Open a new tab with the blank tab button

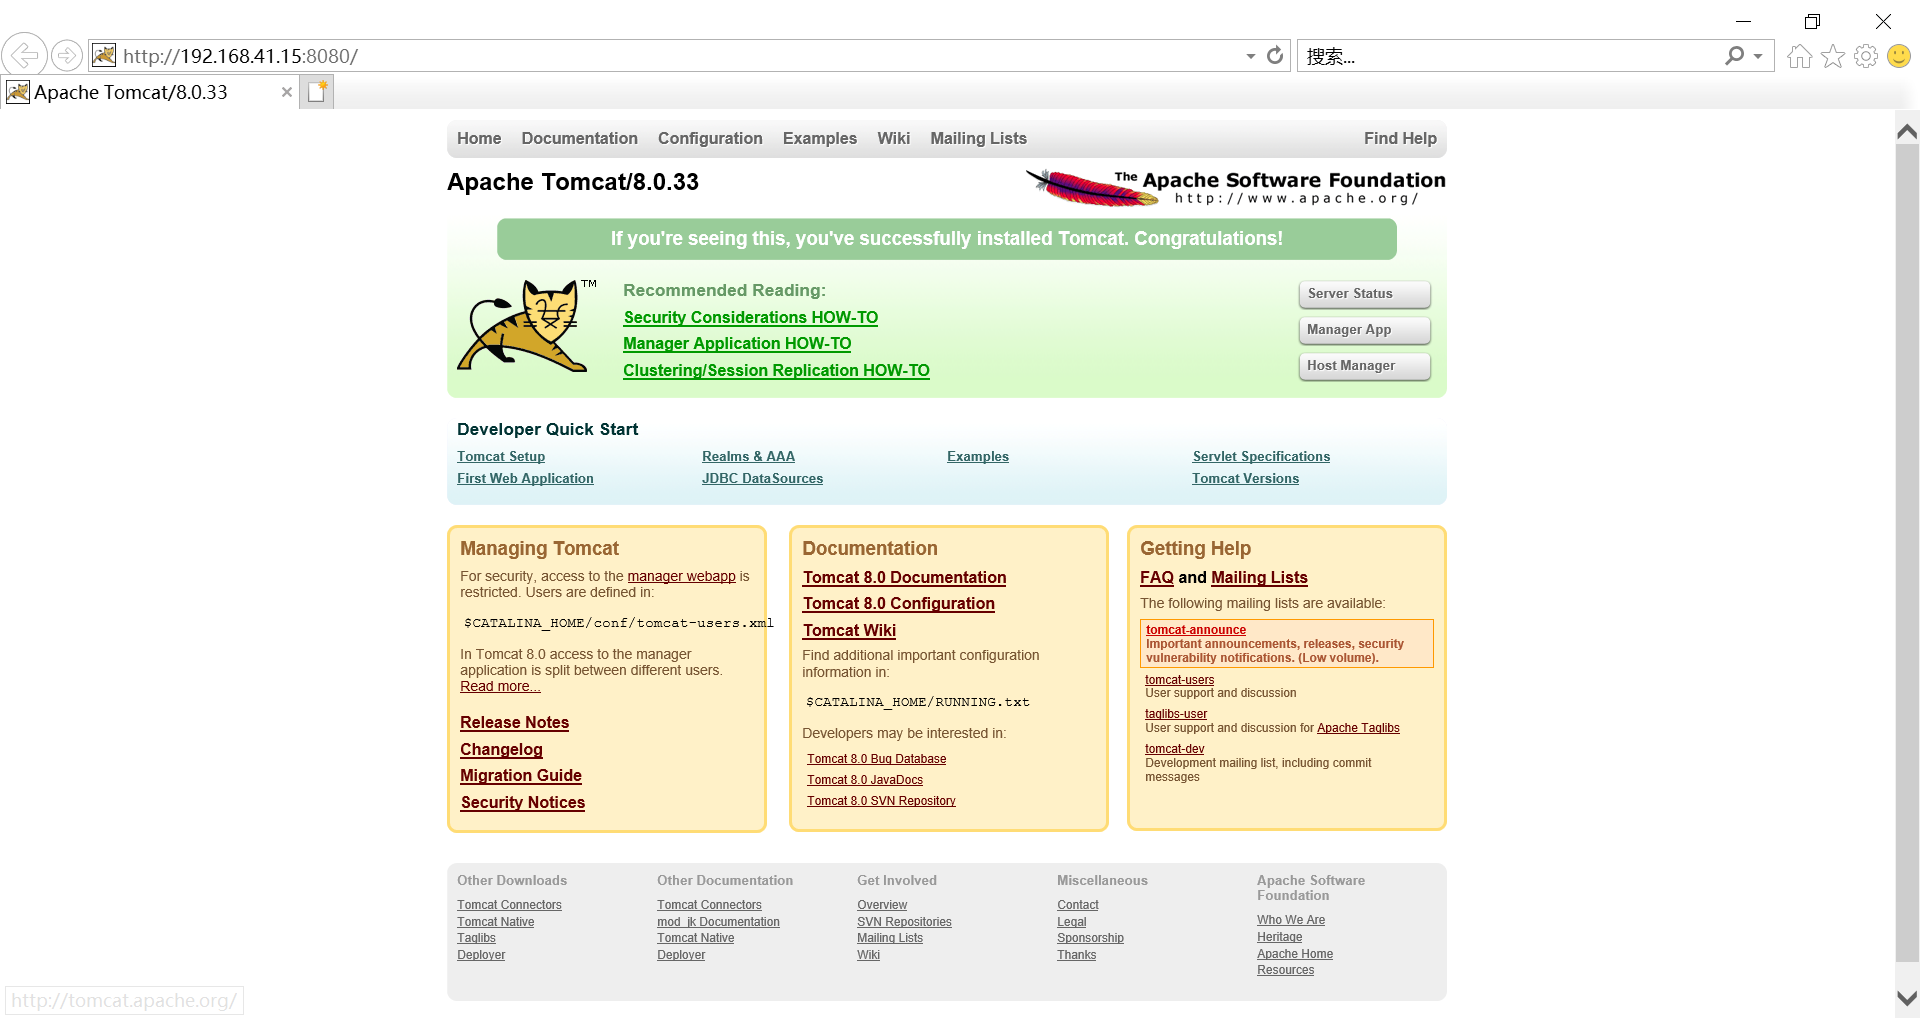[317, 92]
